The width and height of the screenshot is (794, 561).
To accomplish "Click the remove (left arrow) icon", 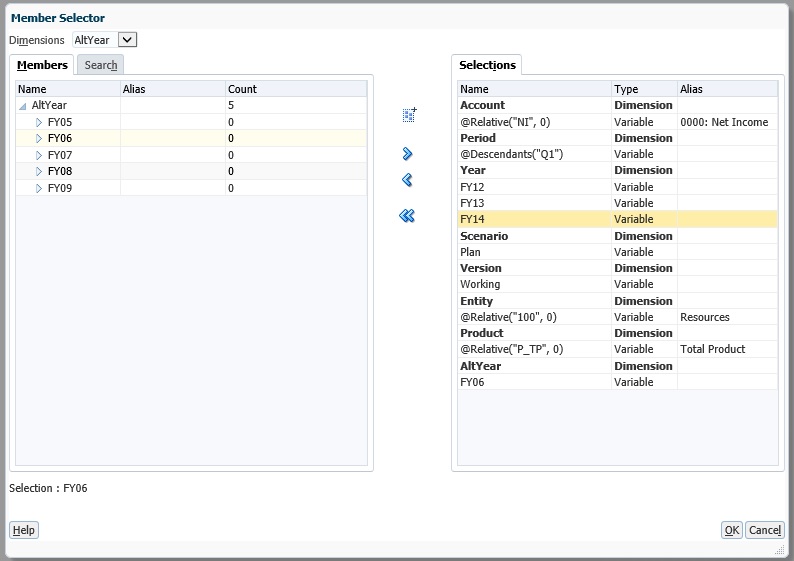I will 407,180.
